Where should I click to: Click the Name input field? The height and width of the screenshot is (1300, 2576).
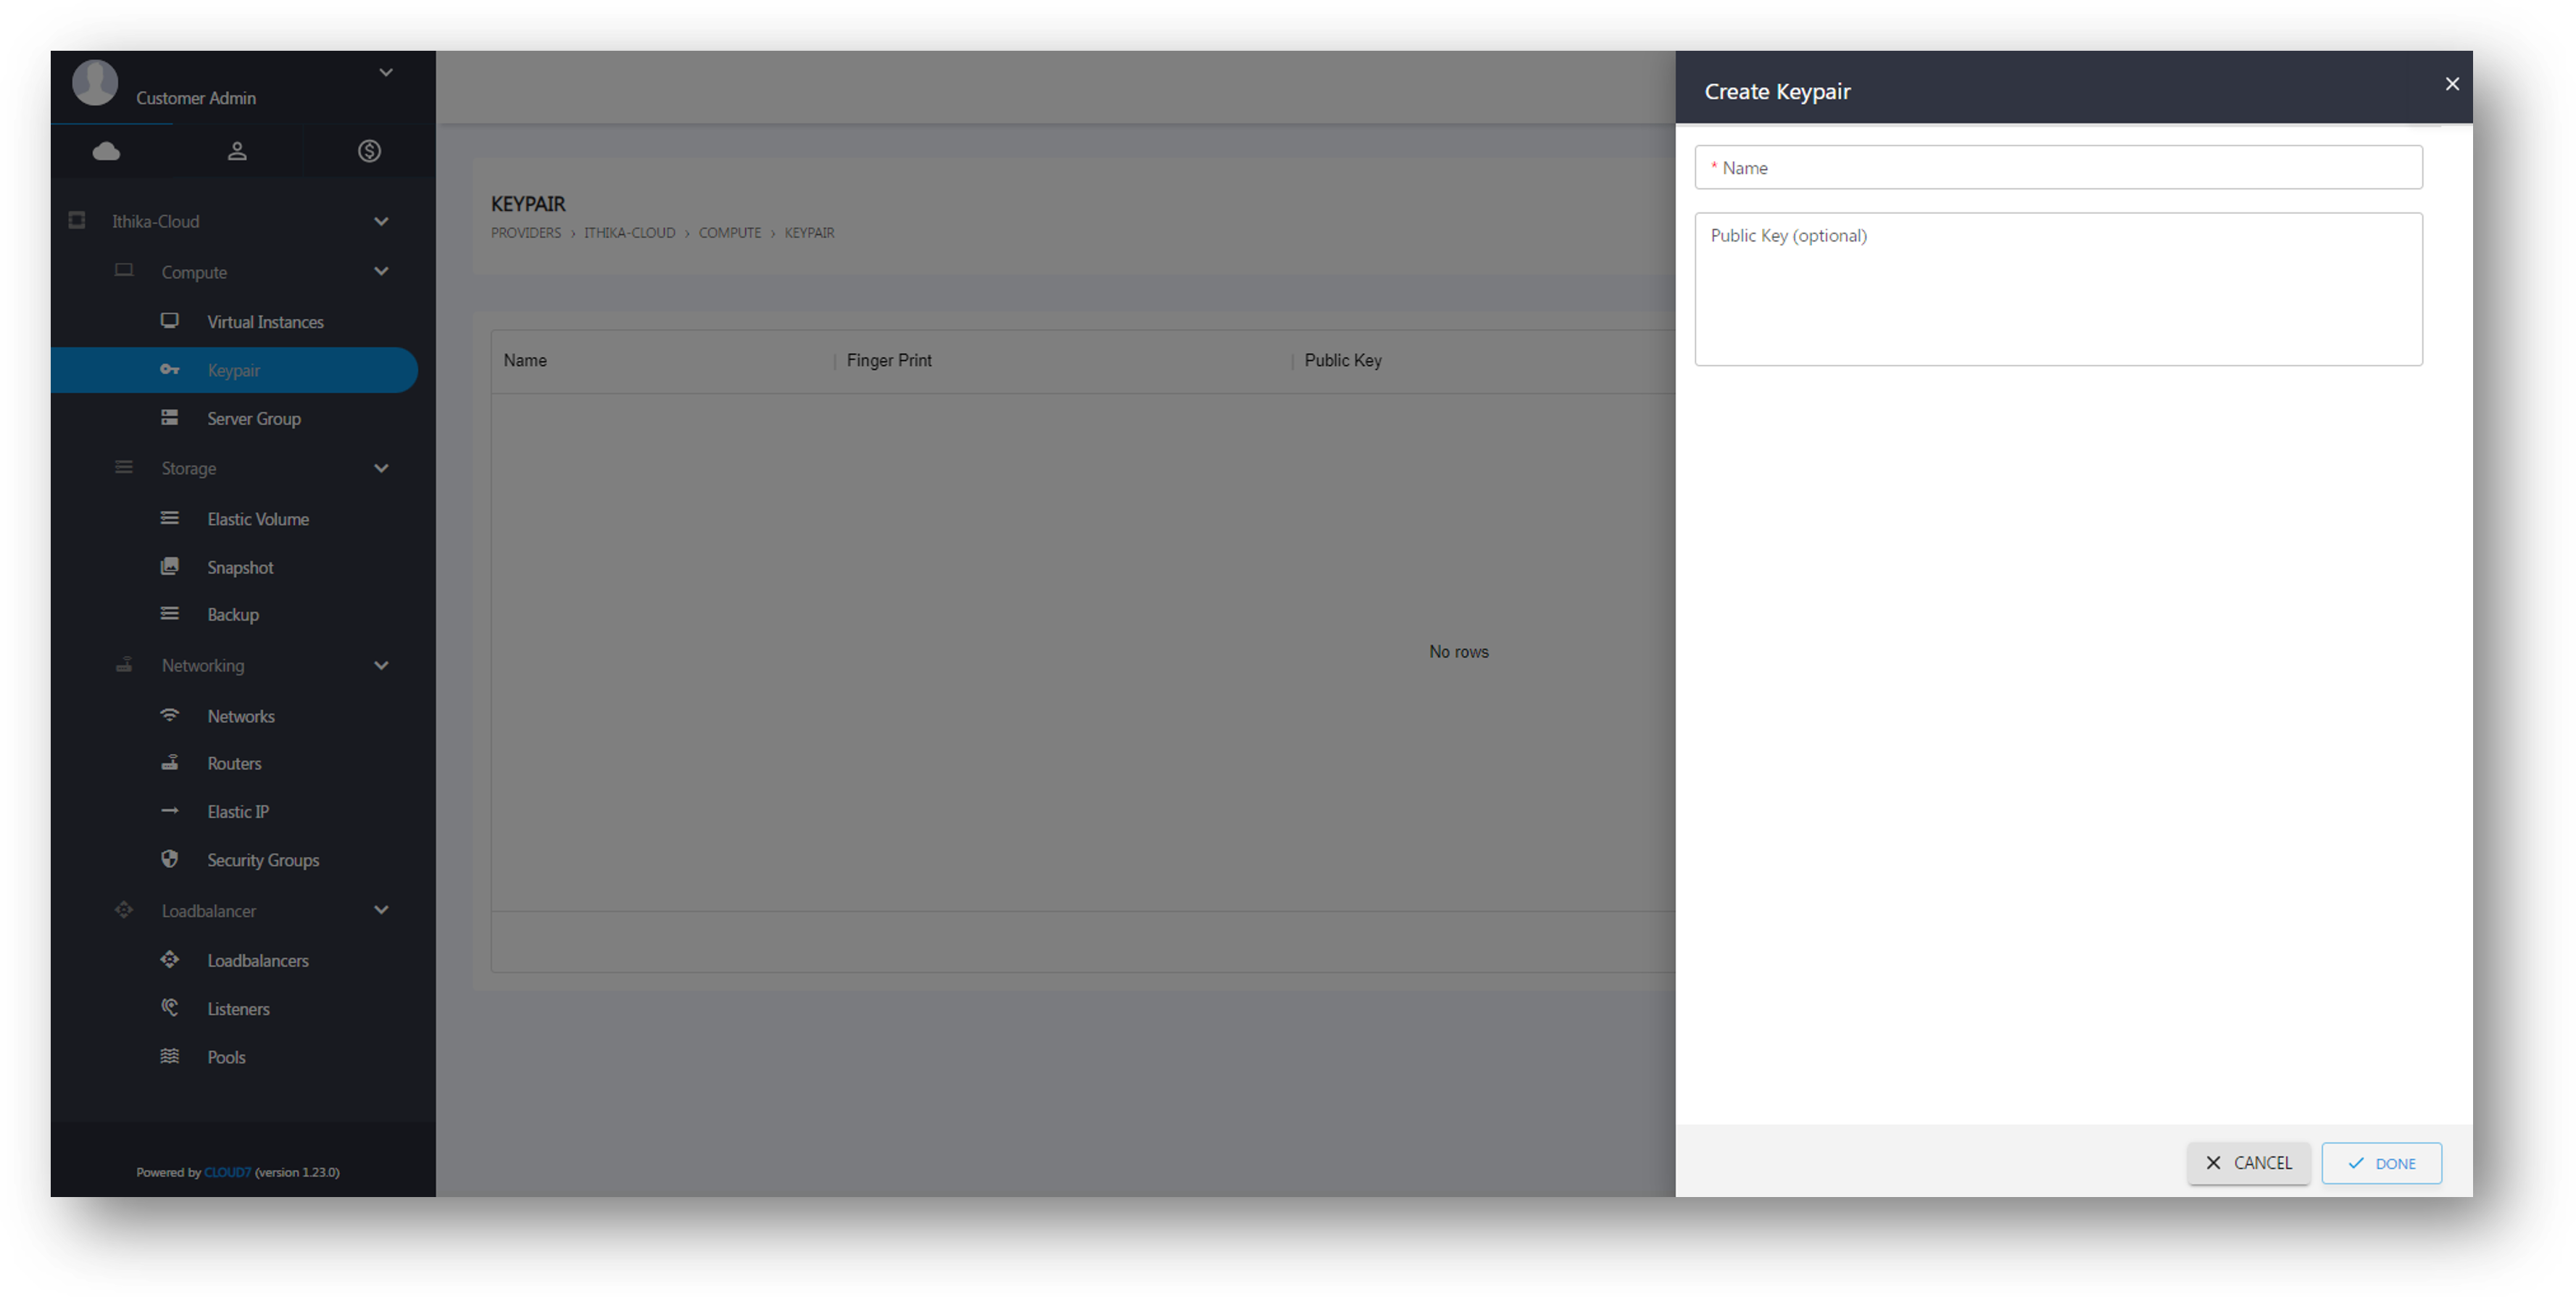[2059, 167]
